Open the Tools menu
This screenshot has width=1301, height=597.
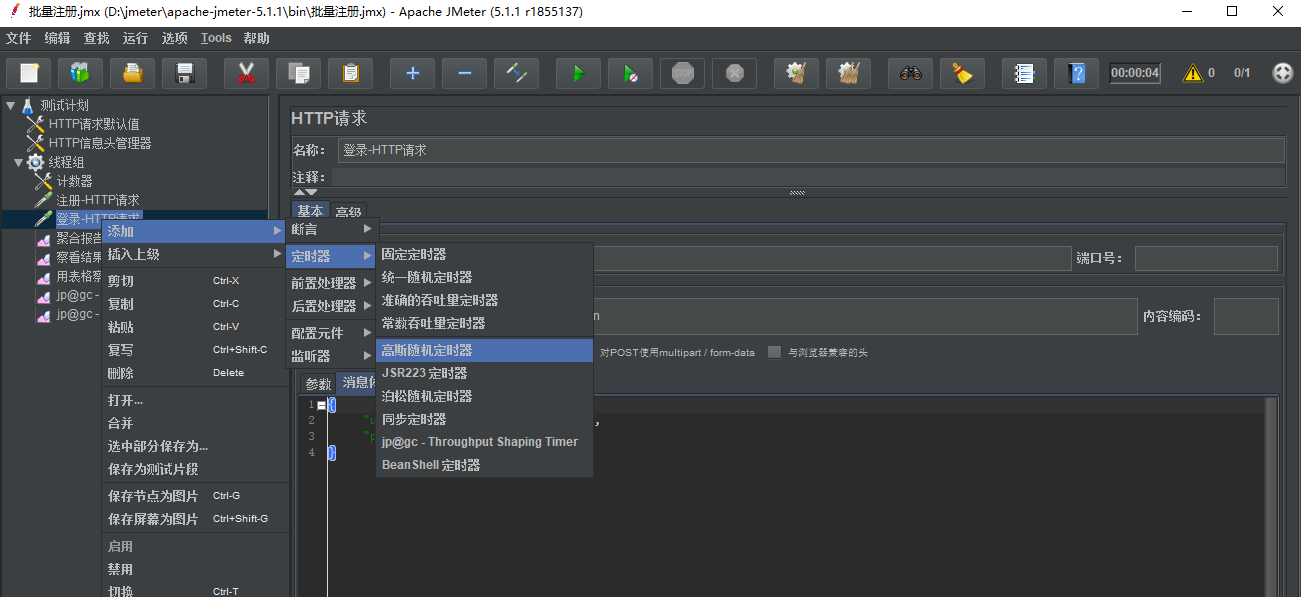pos(216,38)
